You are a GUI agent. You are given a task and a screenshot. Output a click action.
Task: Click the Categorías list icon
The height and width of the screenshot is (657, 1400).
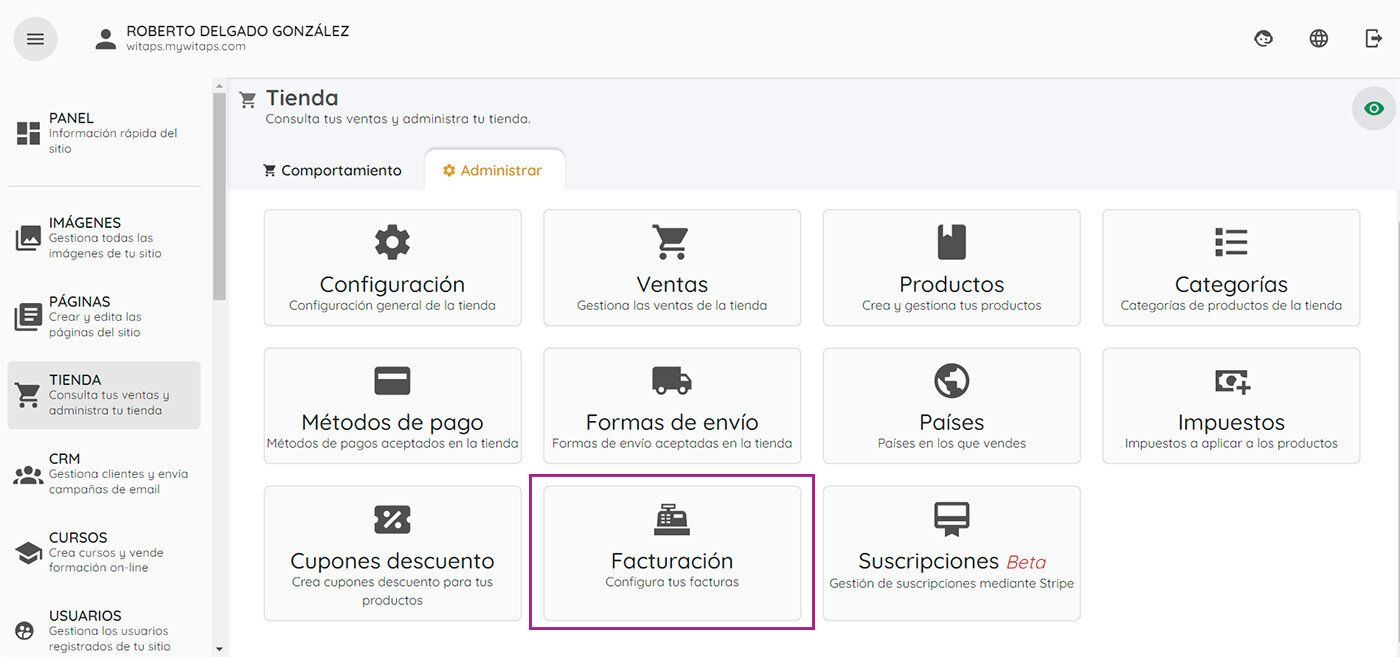[x=1231, y=242]
